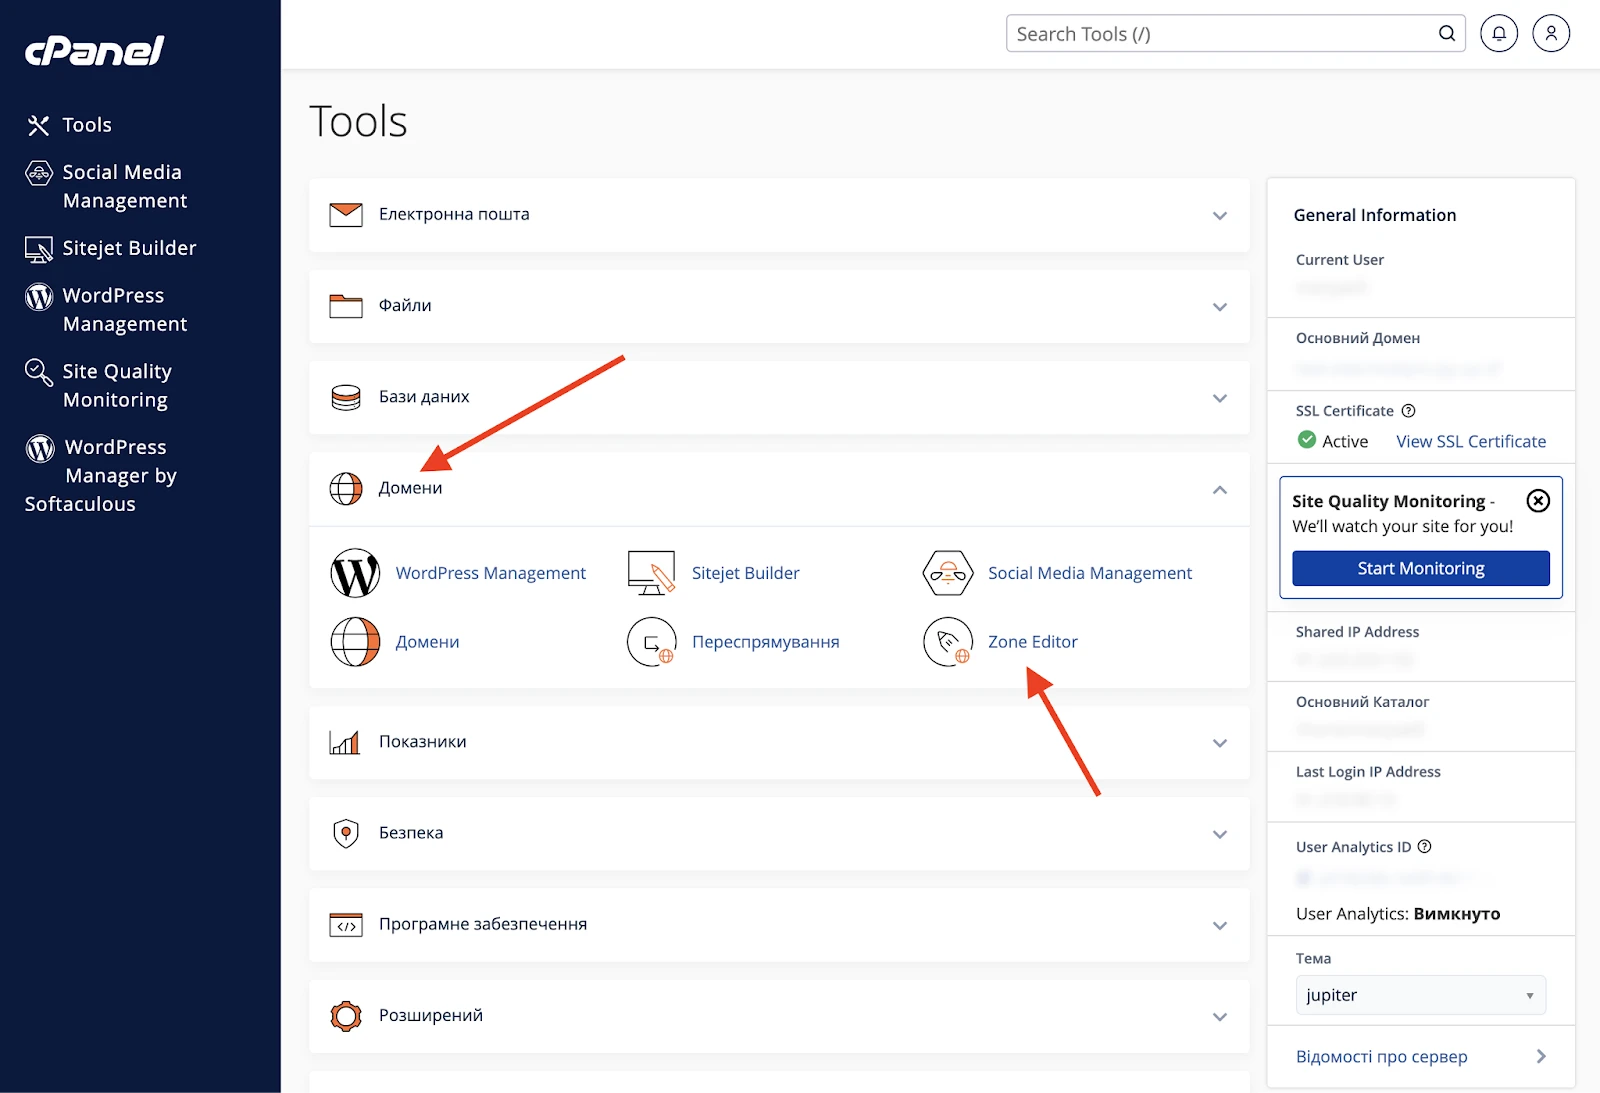This screenshot has width=1600, height=1093.
Task: Click the WordPress Management tool icon
Action: click(355, 573)
